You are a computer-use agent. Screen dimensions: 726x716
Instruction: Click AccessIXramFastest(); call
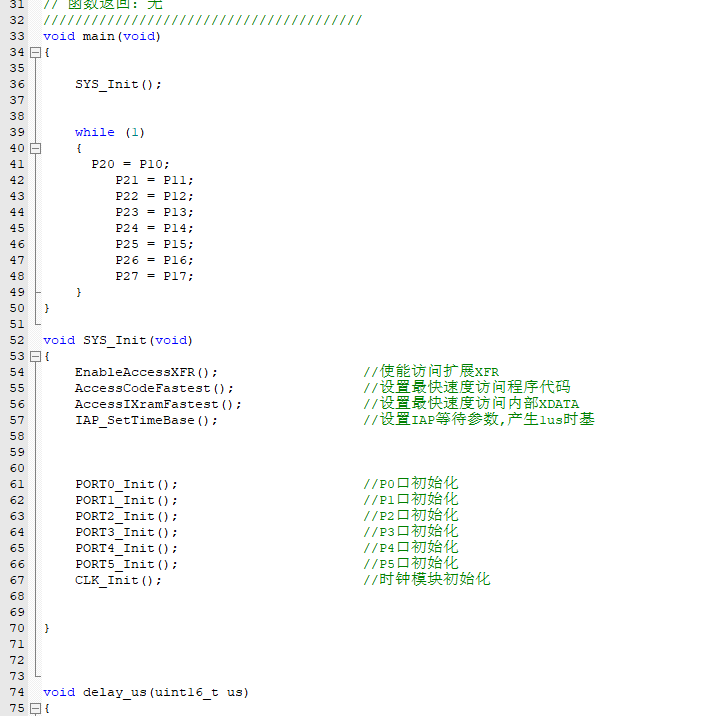tap(158, 404)
